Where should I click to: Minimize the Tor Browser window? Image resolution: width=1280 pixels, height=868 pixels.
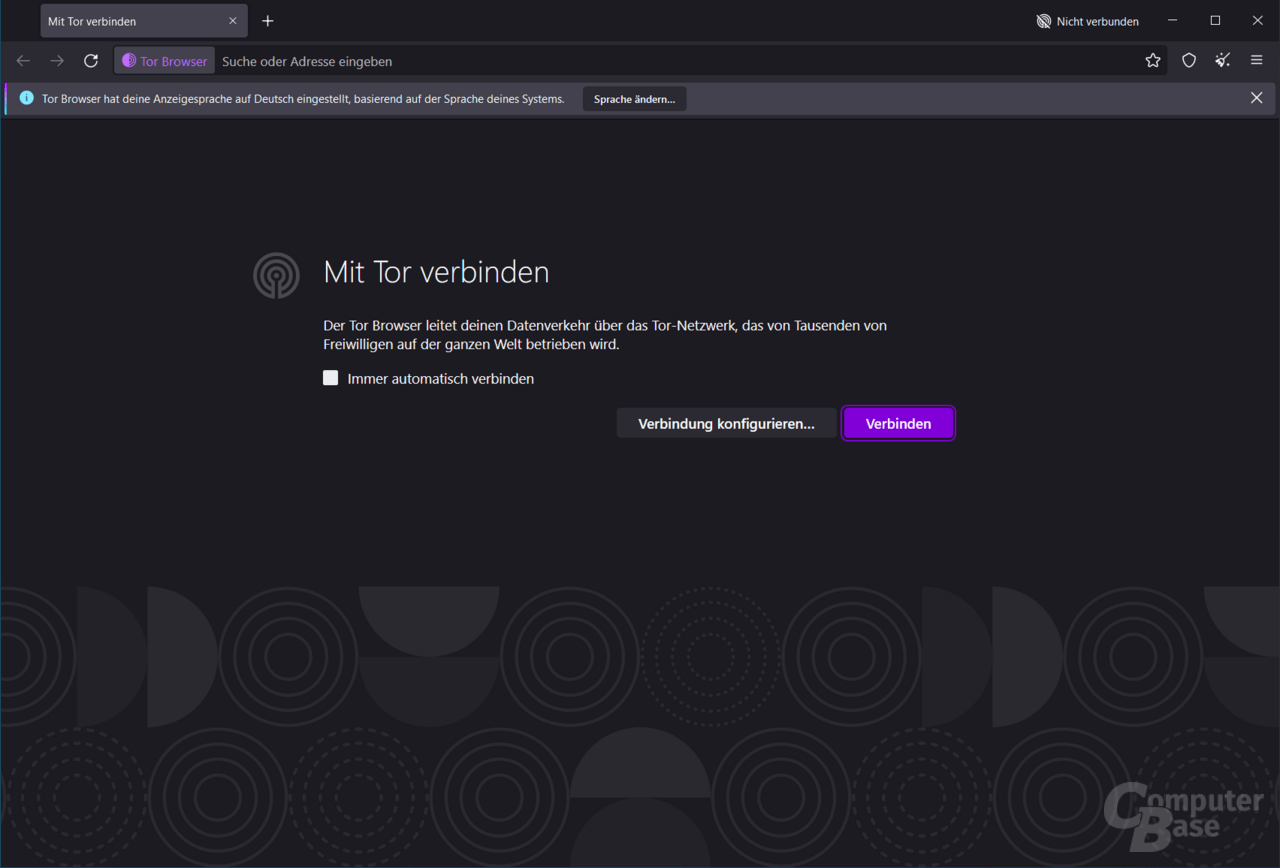click(1173, 21)
